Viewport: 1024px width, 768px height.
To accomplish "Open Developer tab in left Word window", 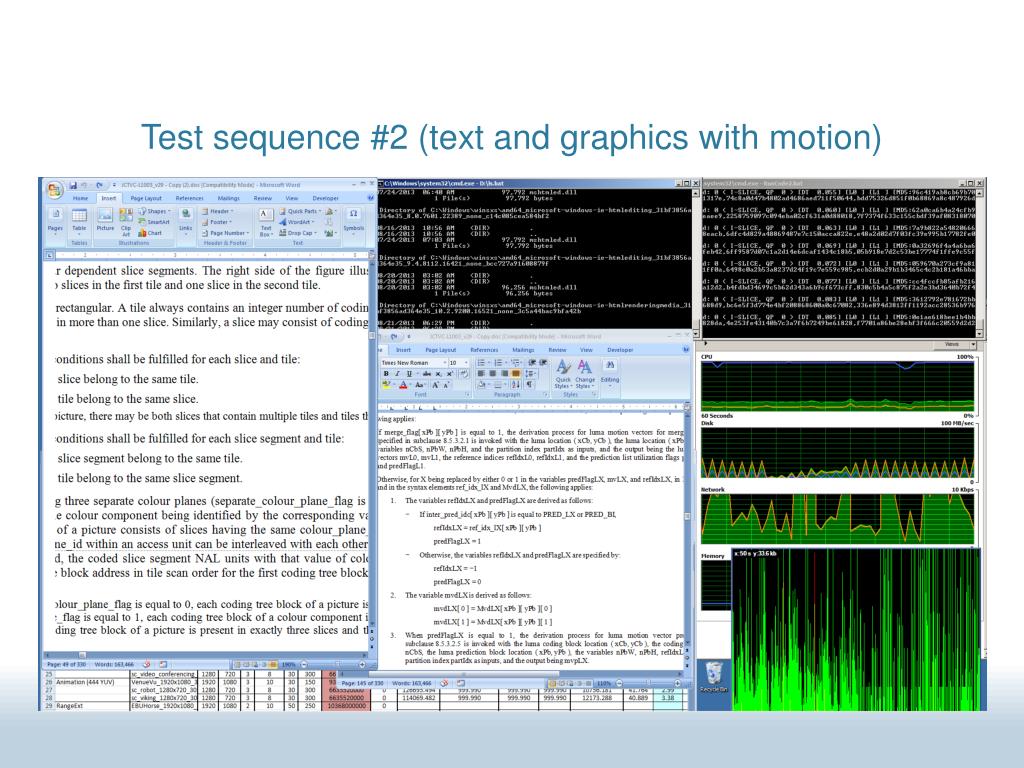I will pyautogui.click(x=325, y=198).
